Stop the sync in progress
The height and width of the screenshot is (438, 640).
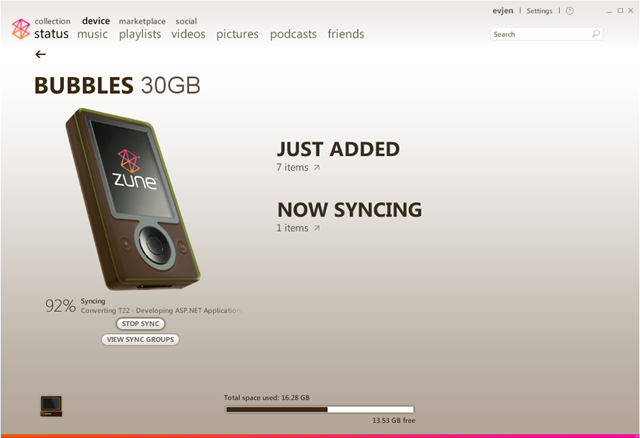pos(140,324)
